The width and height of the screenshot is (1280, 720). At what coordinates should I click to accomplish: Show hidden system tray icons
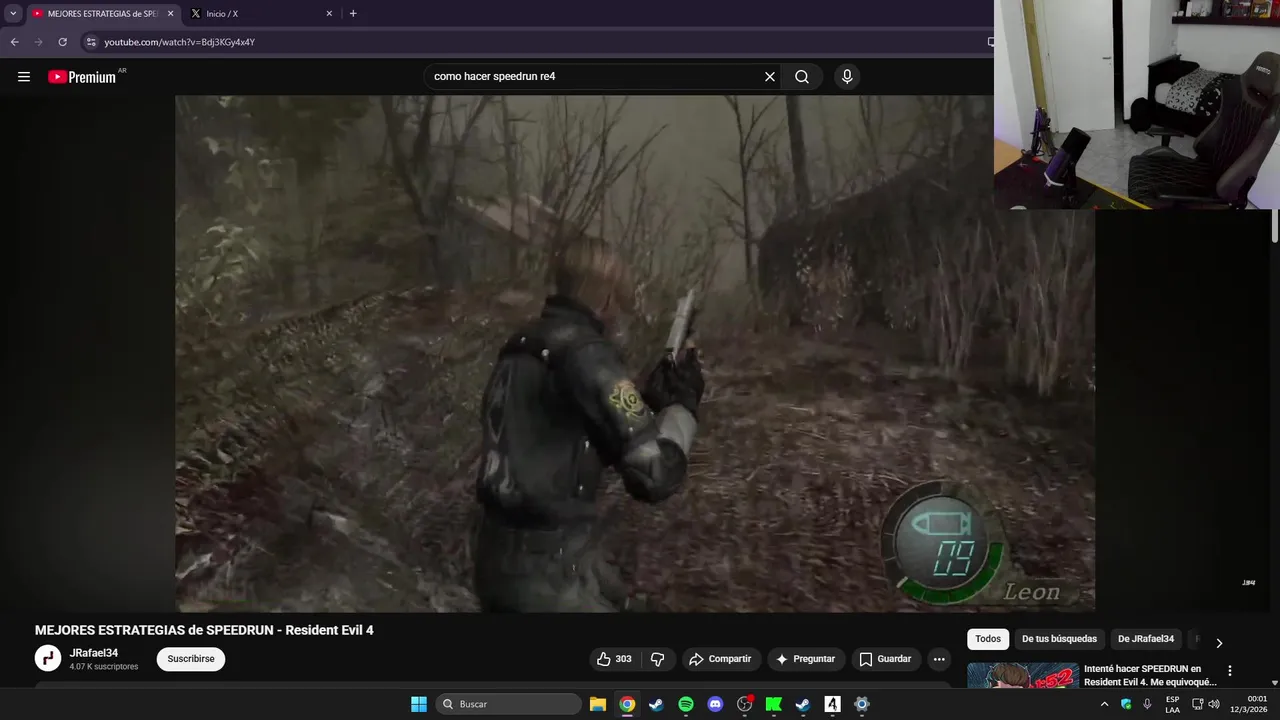point(1104,704)
